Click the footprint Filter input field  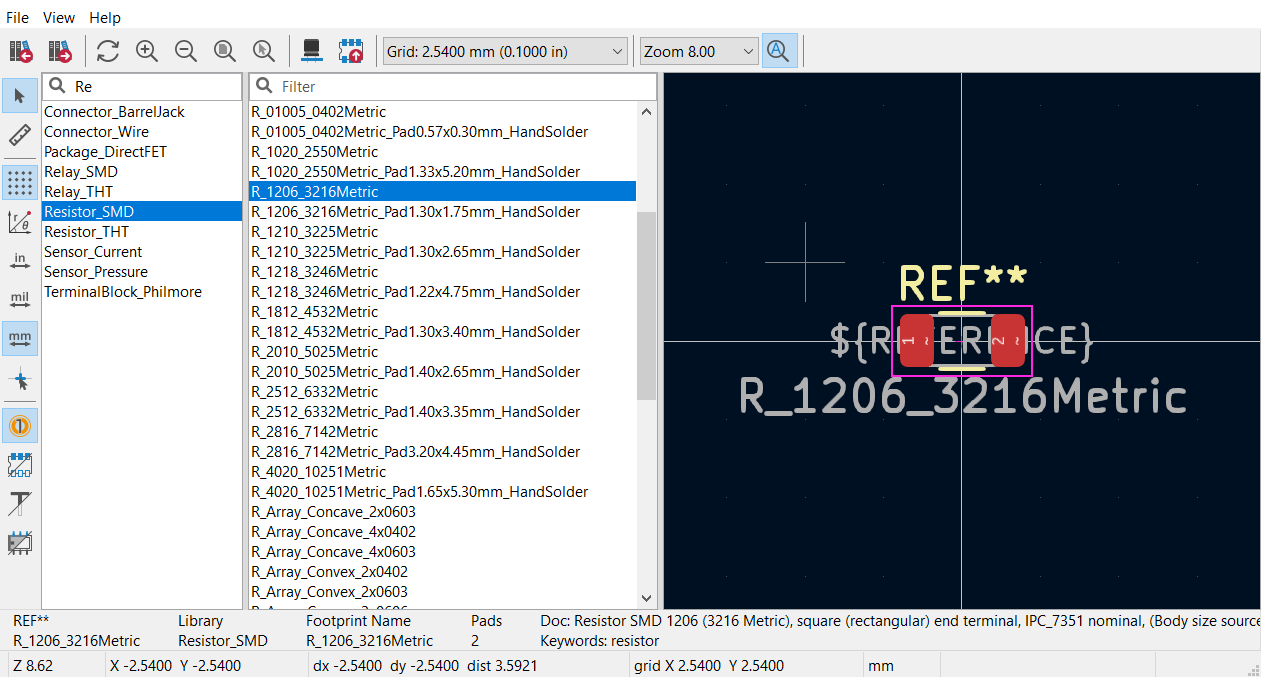click(x=460, y=87)
